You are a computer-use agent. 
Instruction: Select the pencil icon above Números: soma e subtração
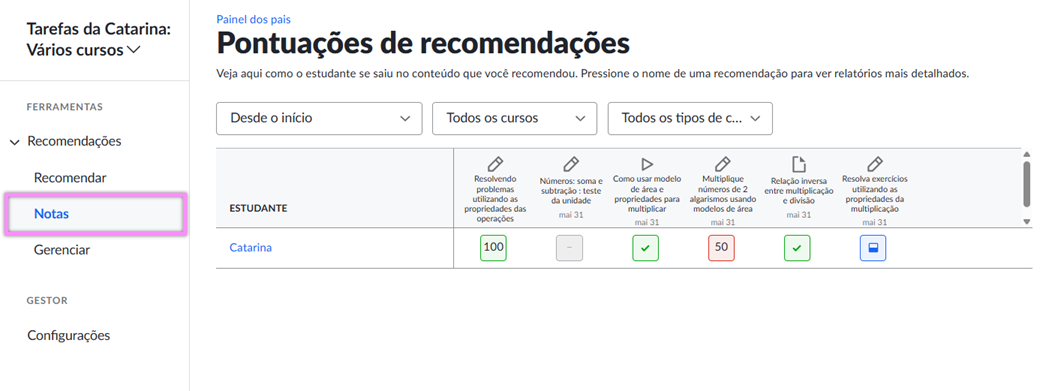pos(571,163)
